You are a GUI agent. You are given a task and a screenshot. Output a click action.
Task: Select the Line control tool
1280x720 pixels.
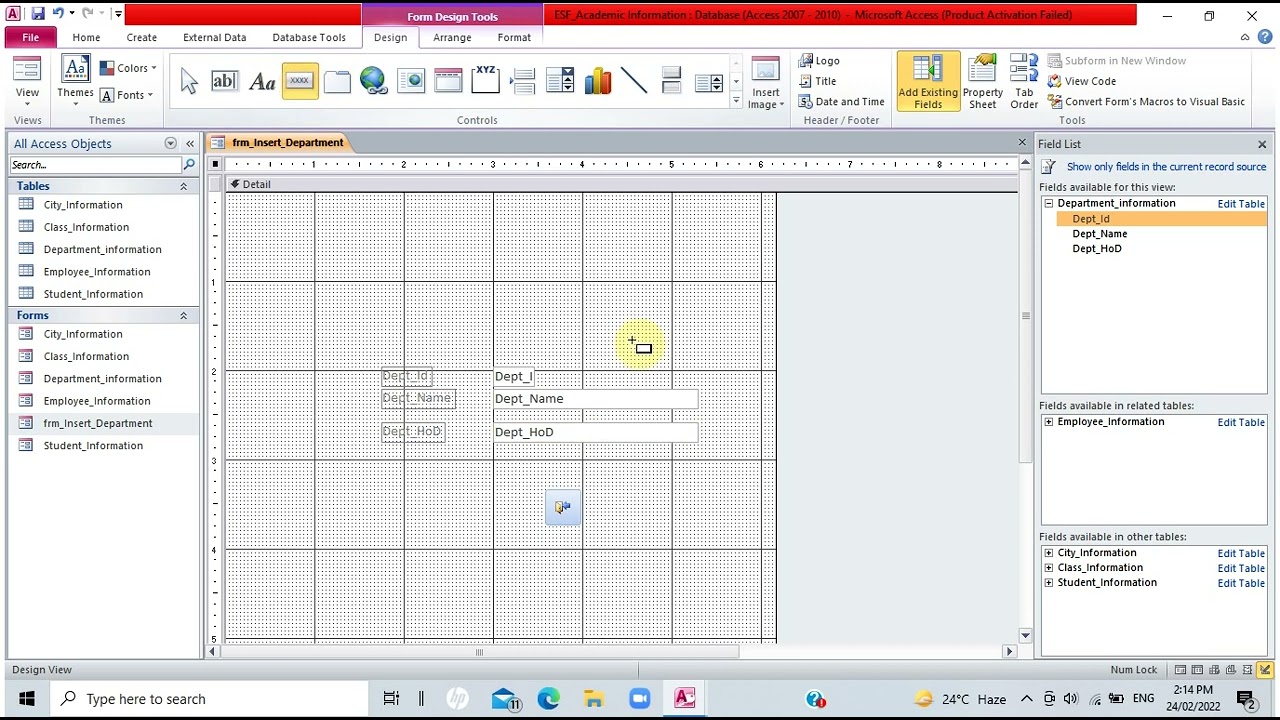click(634, 82)
